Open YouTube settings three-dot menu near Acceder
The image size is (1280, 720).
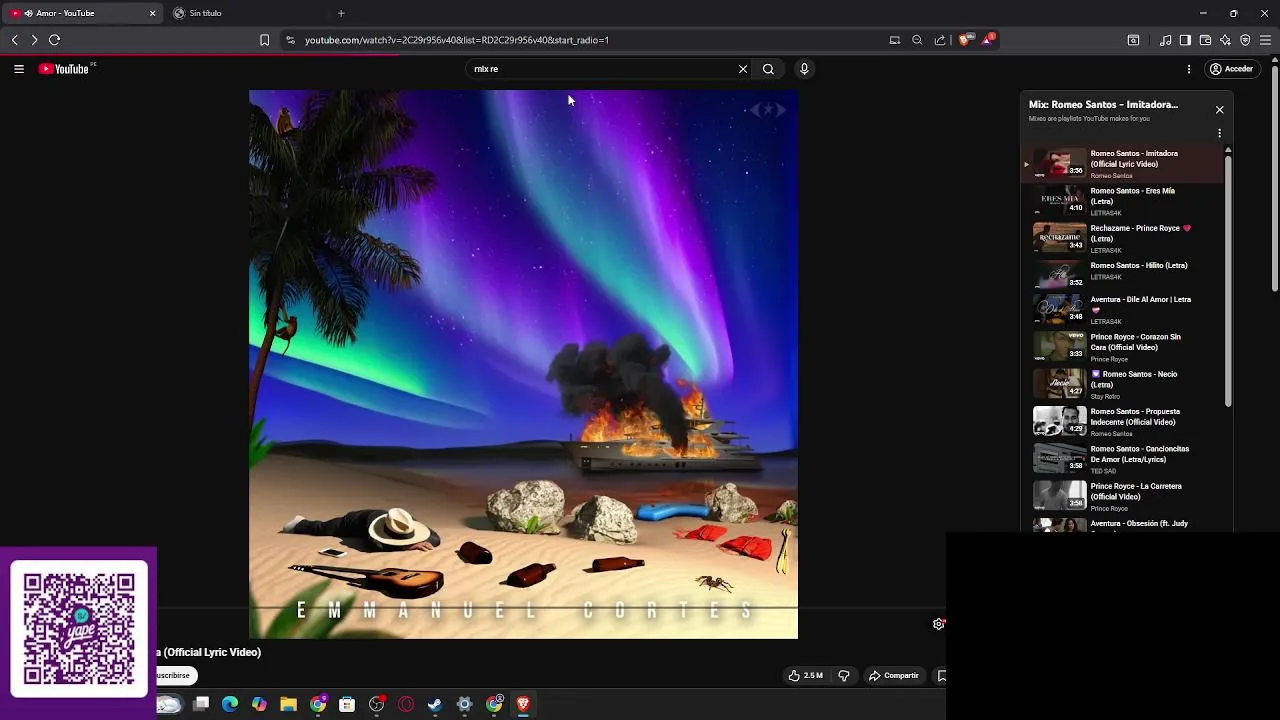[x=1189, y=69]
